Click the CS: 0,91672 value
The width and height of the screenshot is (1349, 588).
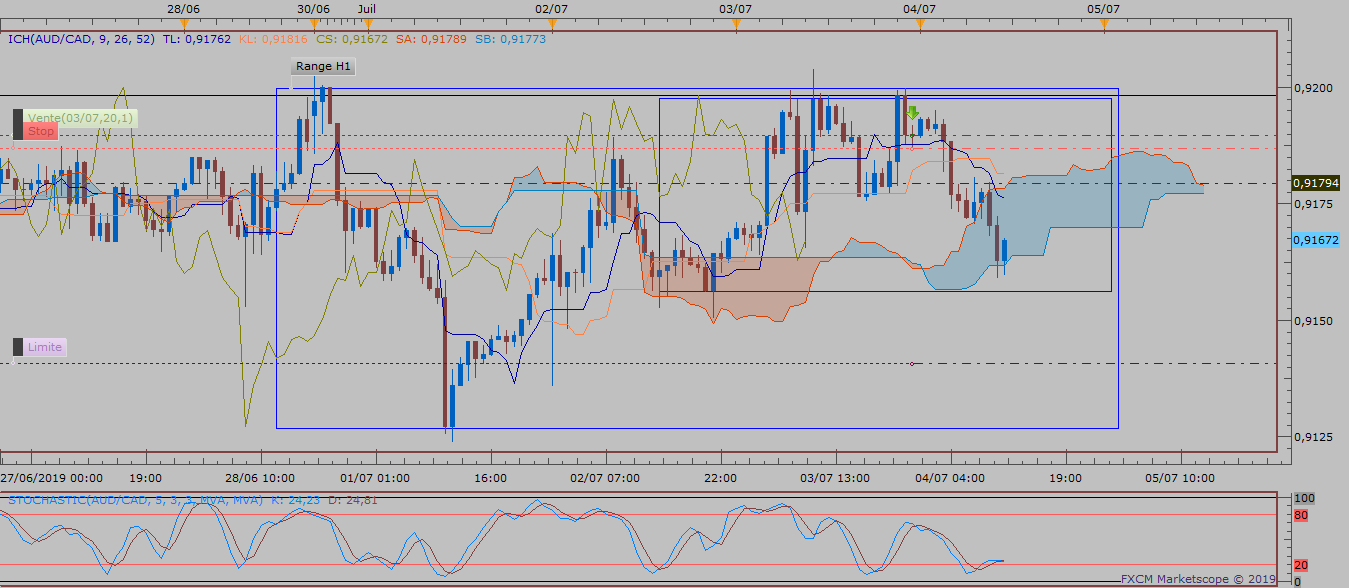351,39
